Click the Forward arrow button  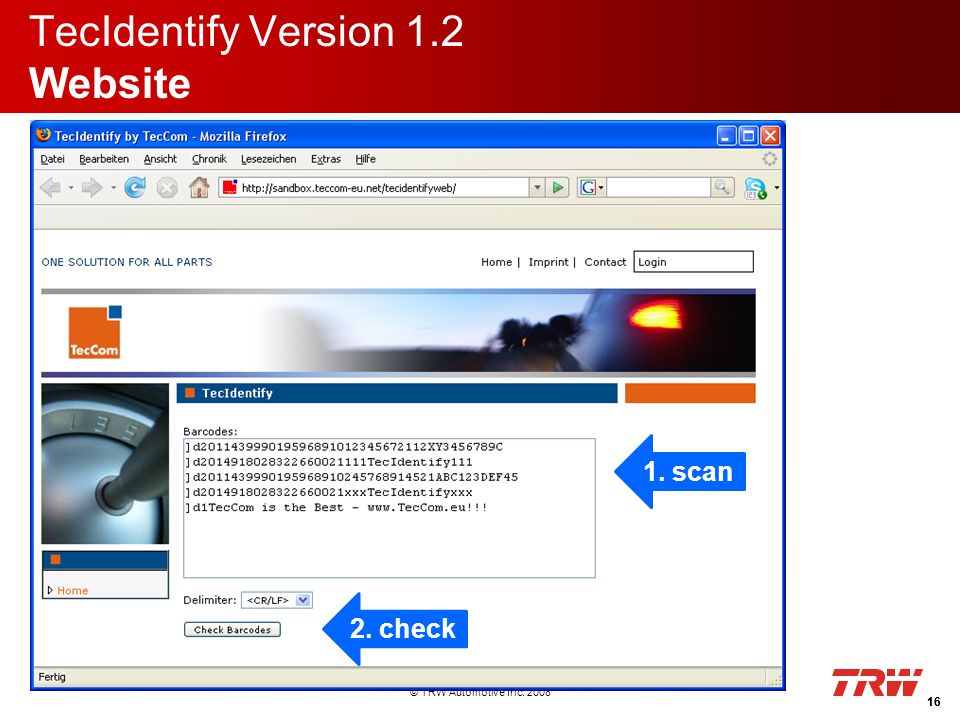tap(92, 187)
